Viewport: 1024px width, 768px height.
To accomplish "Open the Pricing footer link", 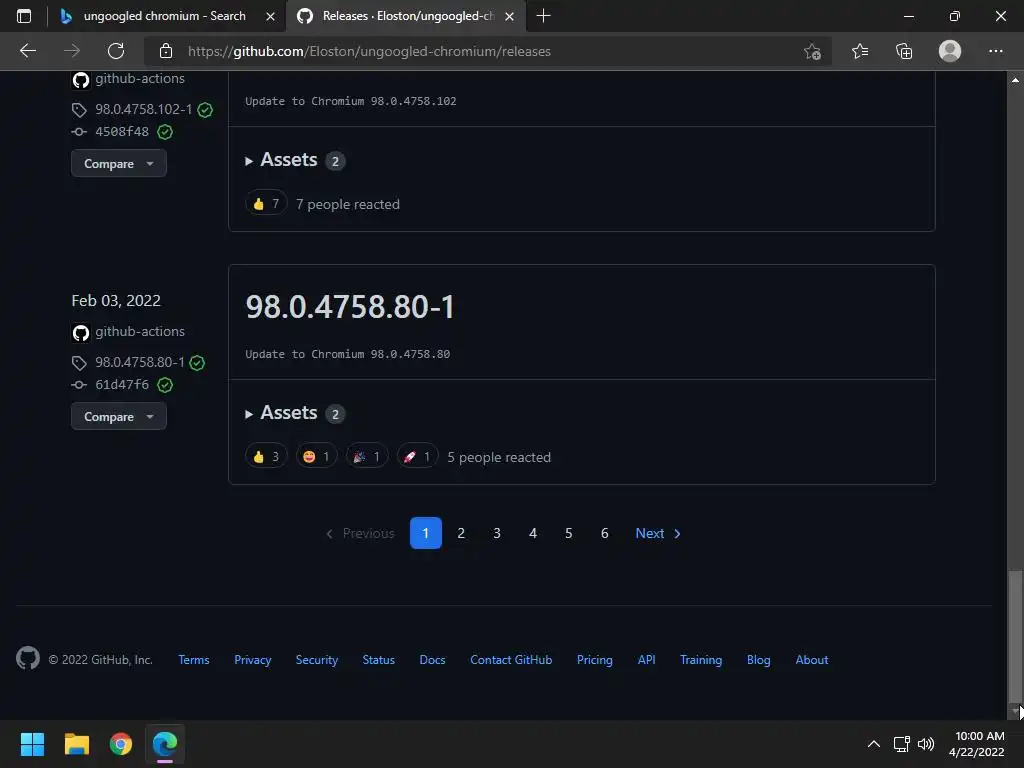I will click(x=595, y=660).
